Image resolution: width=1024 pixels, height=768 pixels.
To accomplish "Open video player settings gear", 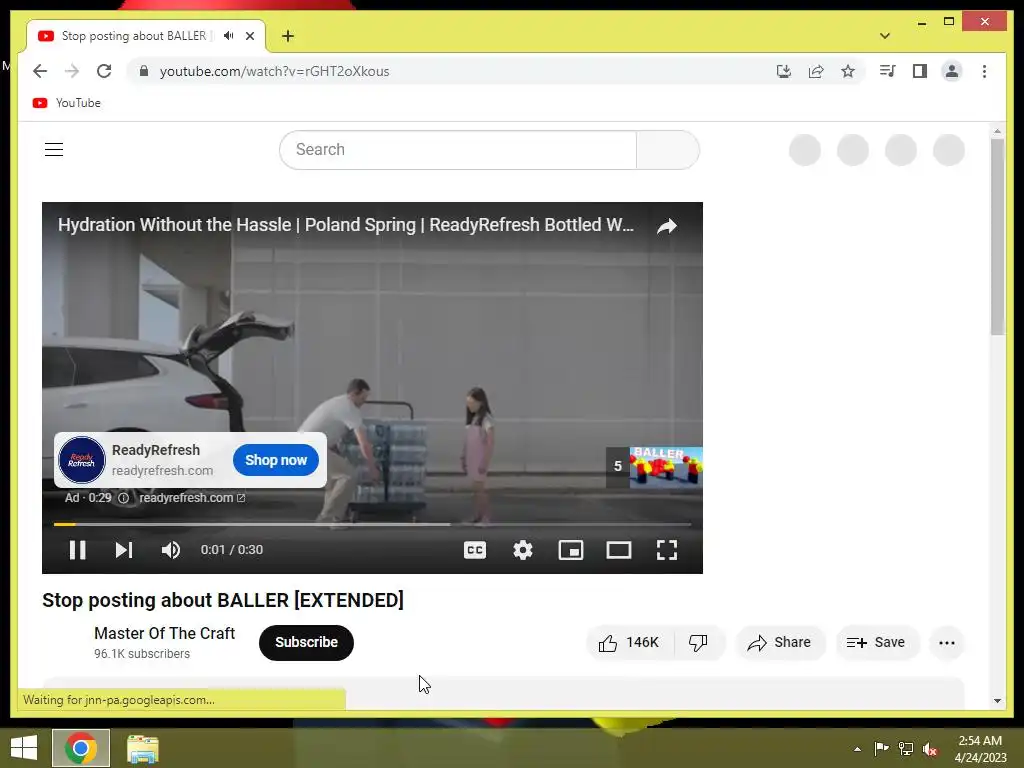I will (522, 550).
